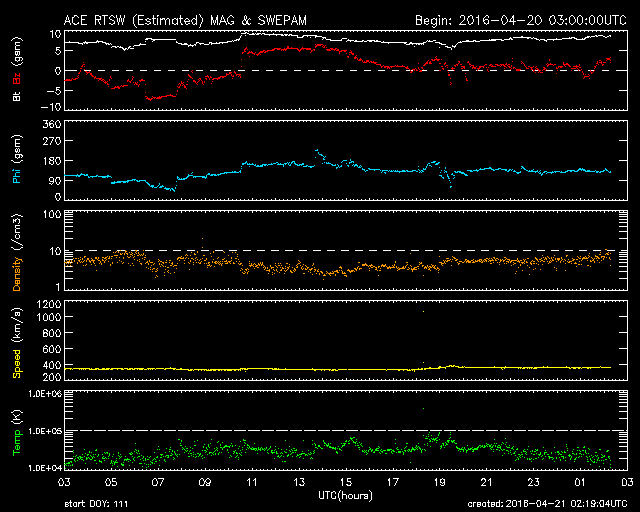Select the red "Bz" axis label
This screenshot has width=640, height=512.
tap(17, 79)
